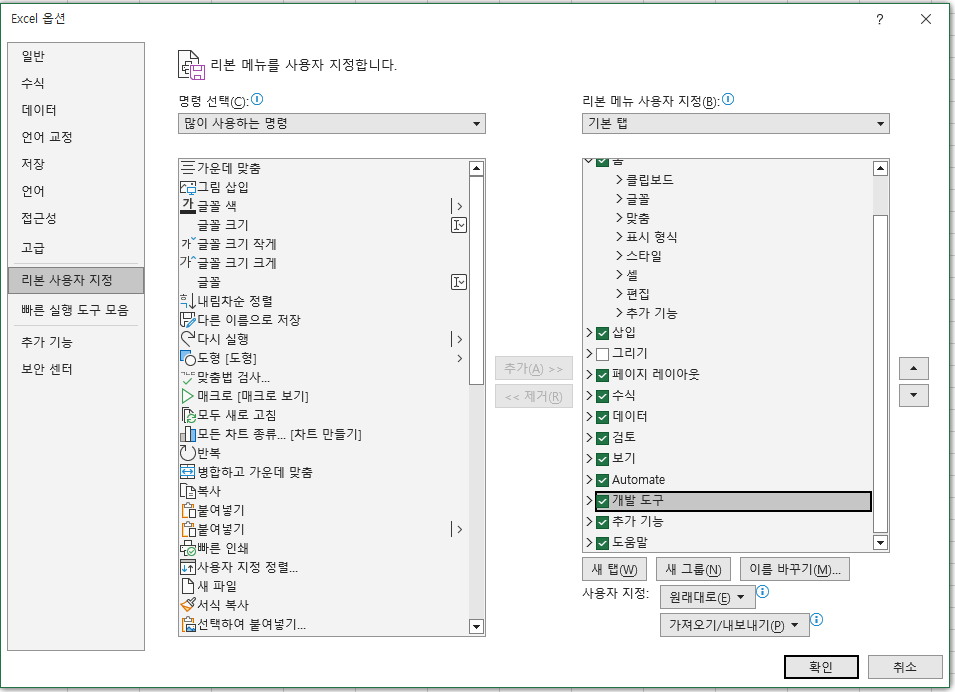
Task: Open the 원래대로 dropdown button
Action: click(x=708, y=598)
